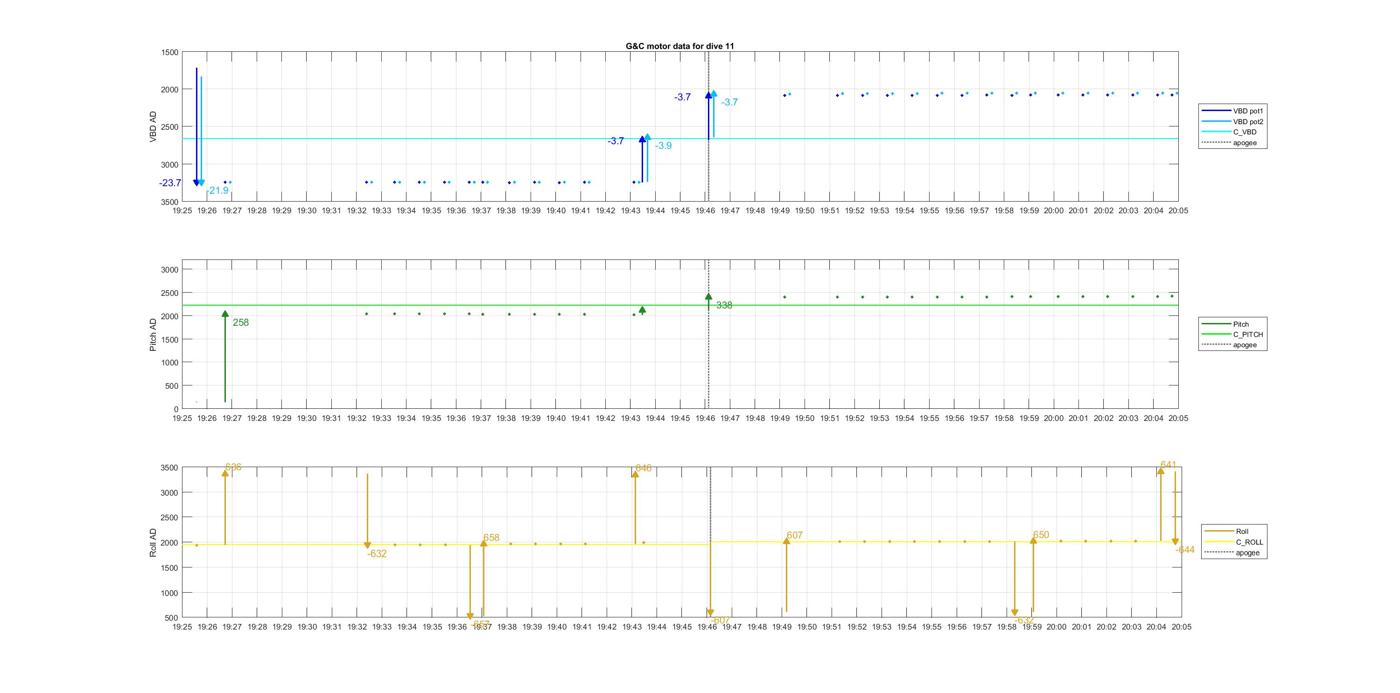Click the '646' annotation in Roll plot
This screenshot has height=693, width=1400.
pos(643,468)
